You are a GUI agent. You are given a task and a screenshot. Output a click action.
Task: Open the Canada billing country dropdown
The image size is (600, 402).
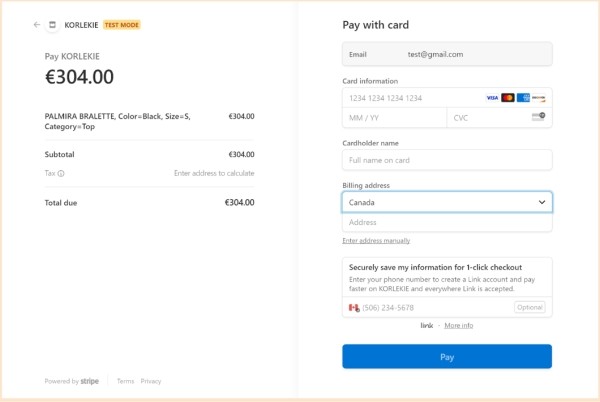click(447, 202)
